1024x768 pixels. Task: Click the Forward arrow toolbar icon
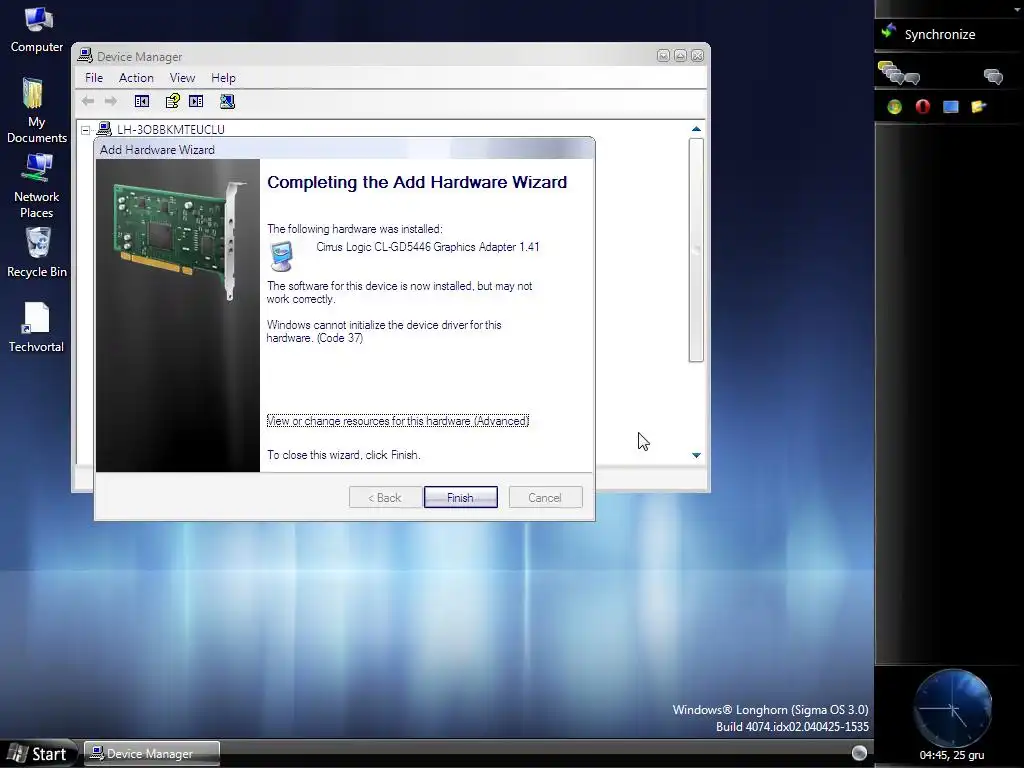point(111,101)
